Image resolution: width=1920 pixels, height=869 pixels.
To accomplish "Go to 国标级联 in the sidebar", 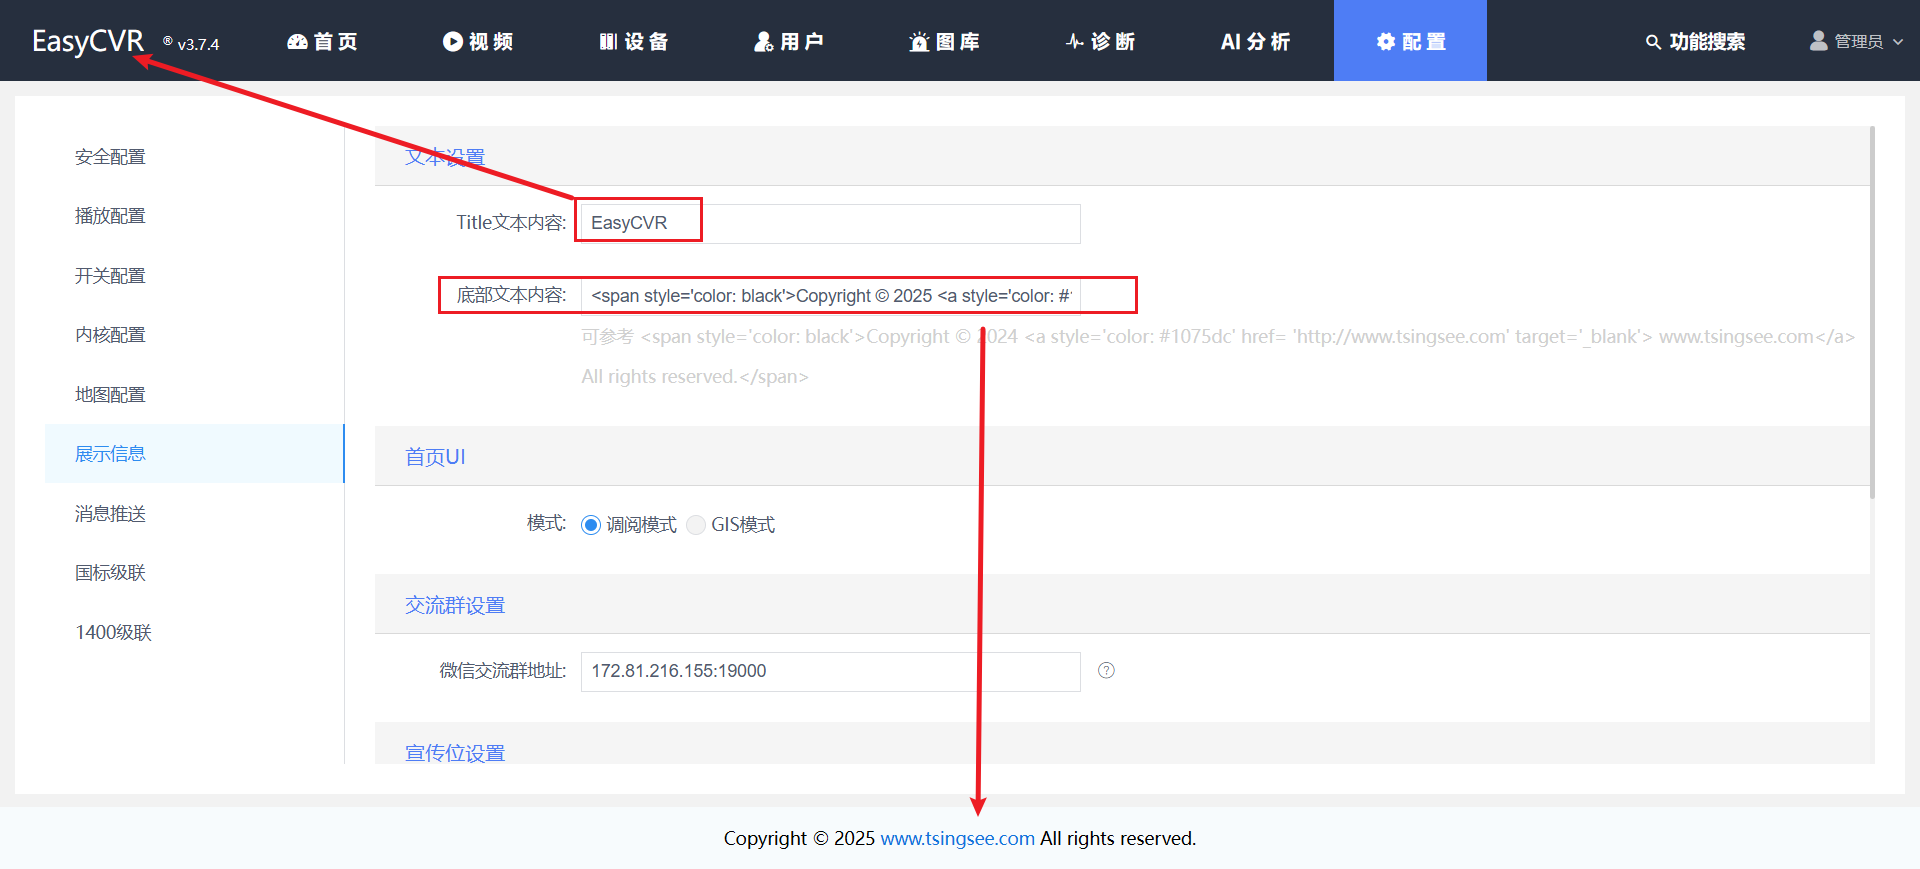I will coord(110,573).
